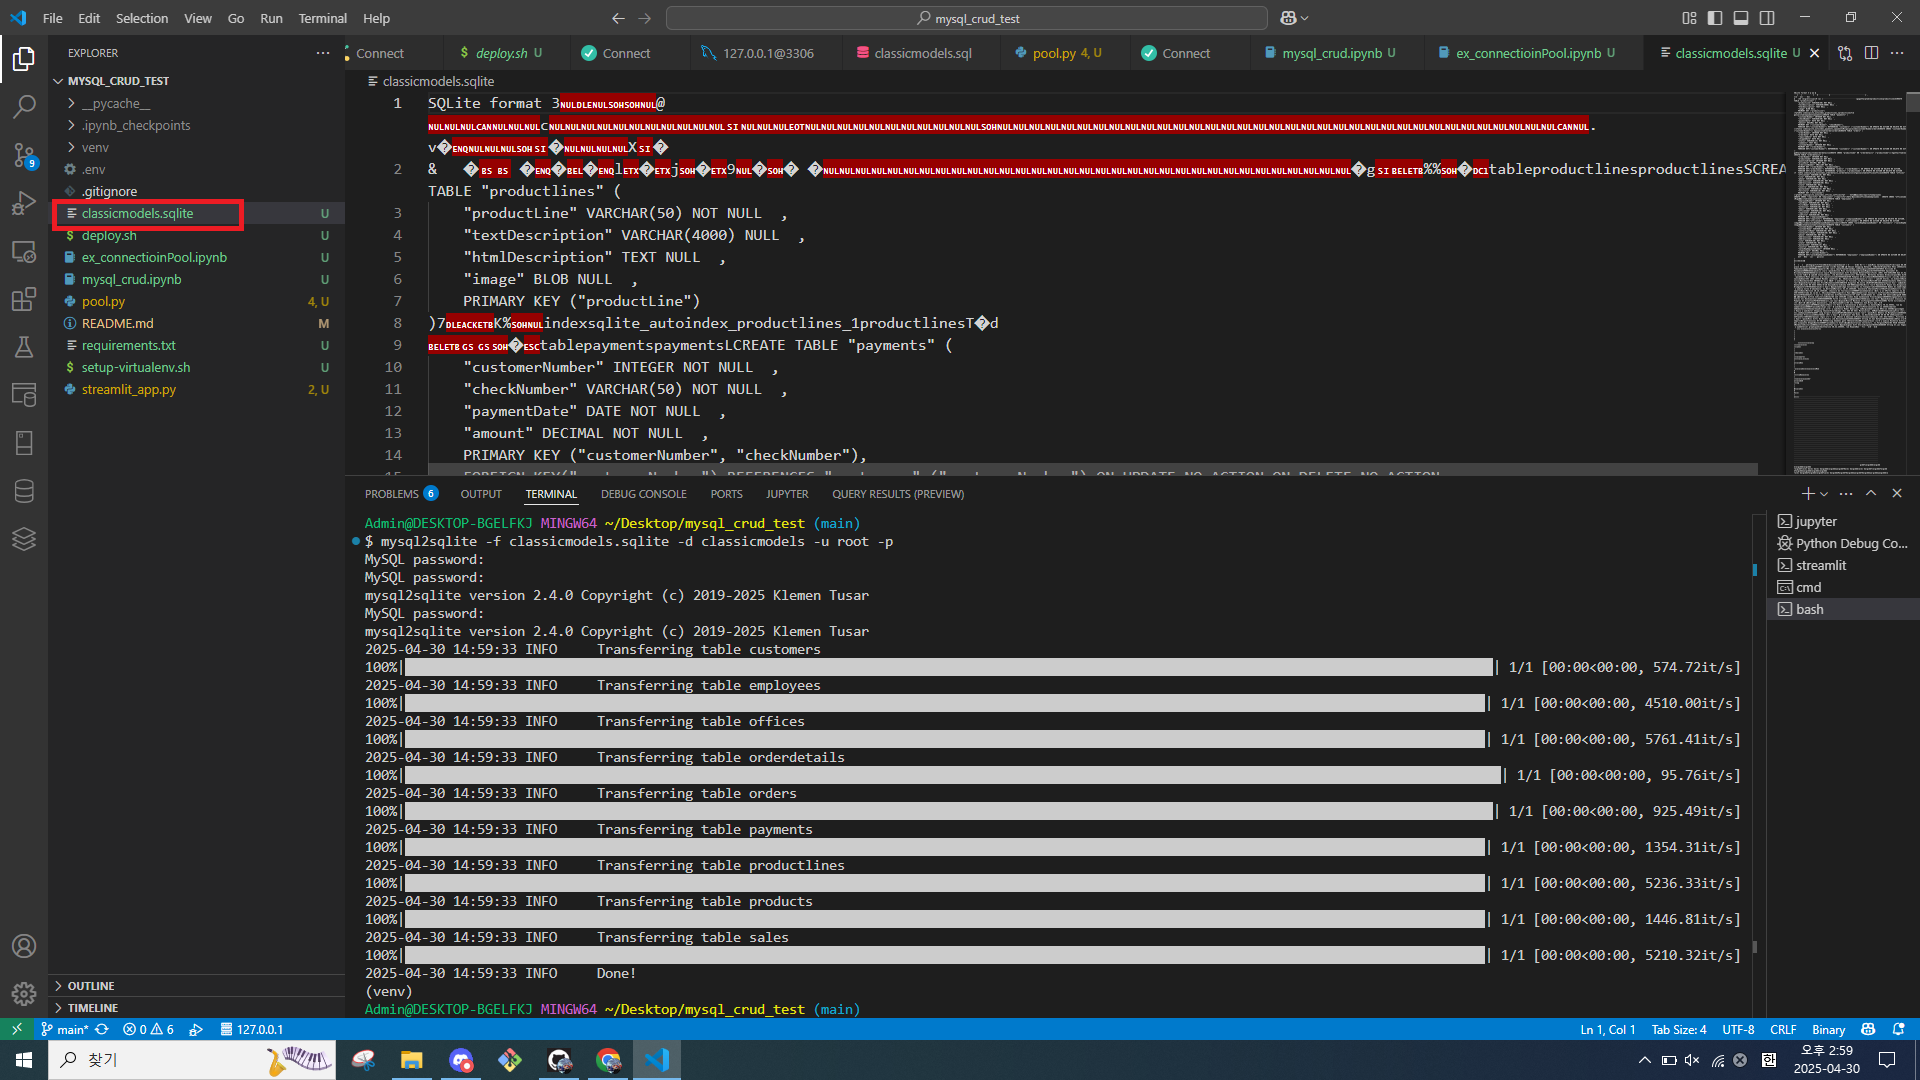Image resolution: width=1920 pixels, height=1080 pixels.
Task: Expand the venv folder
Action: pyautogui.click(x=95, y=147)
